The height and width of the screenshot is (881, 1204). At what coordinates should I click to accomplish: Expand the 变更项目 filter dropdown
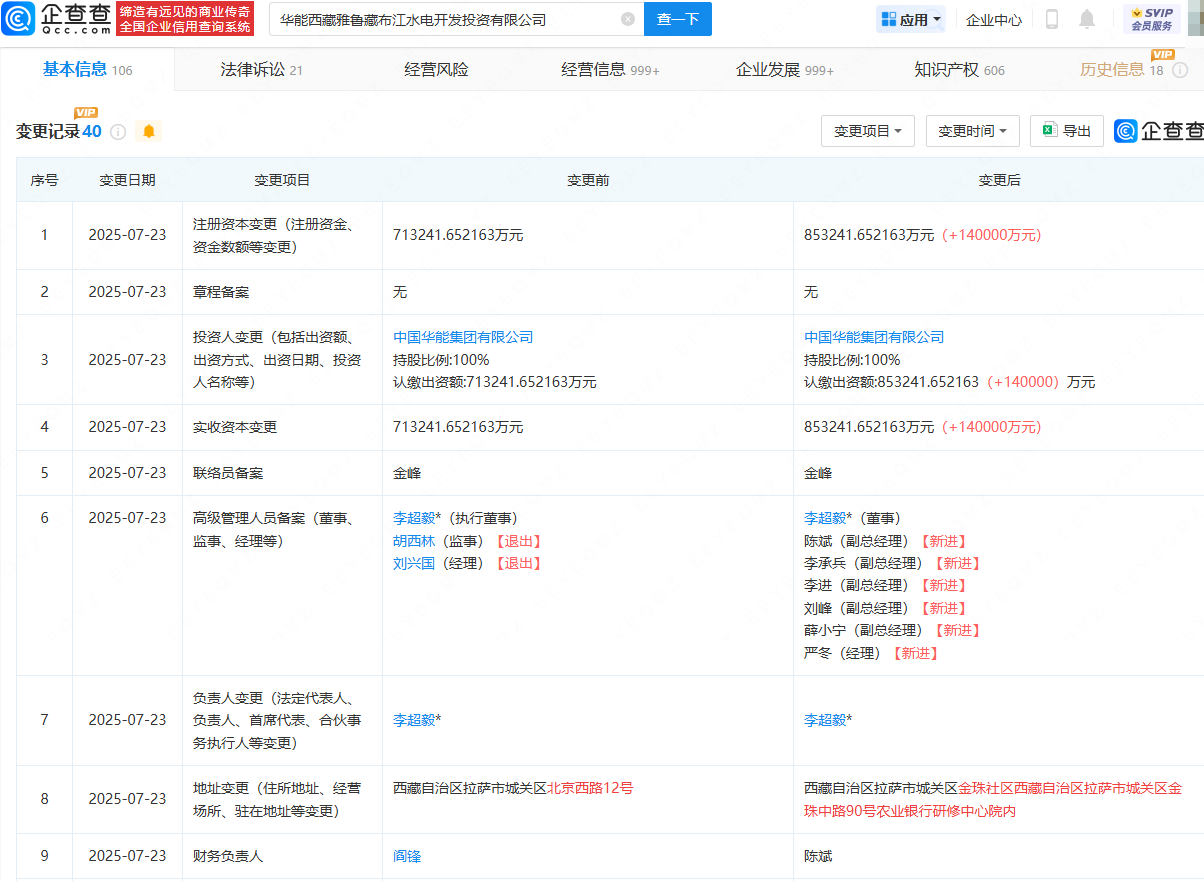coord(868,131)
